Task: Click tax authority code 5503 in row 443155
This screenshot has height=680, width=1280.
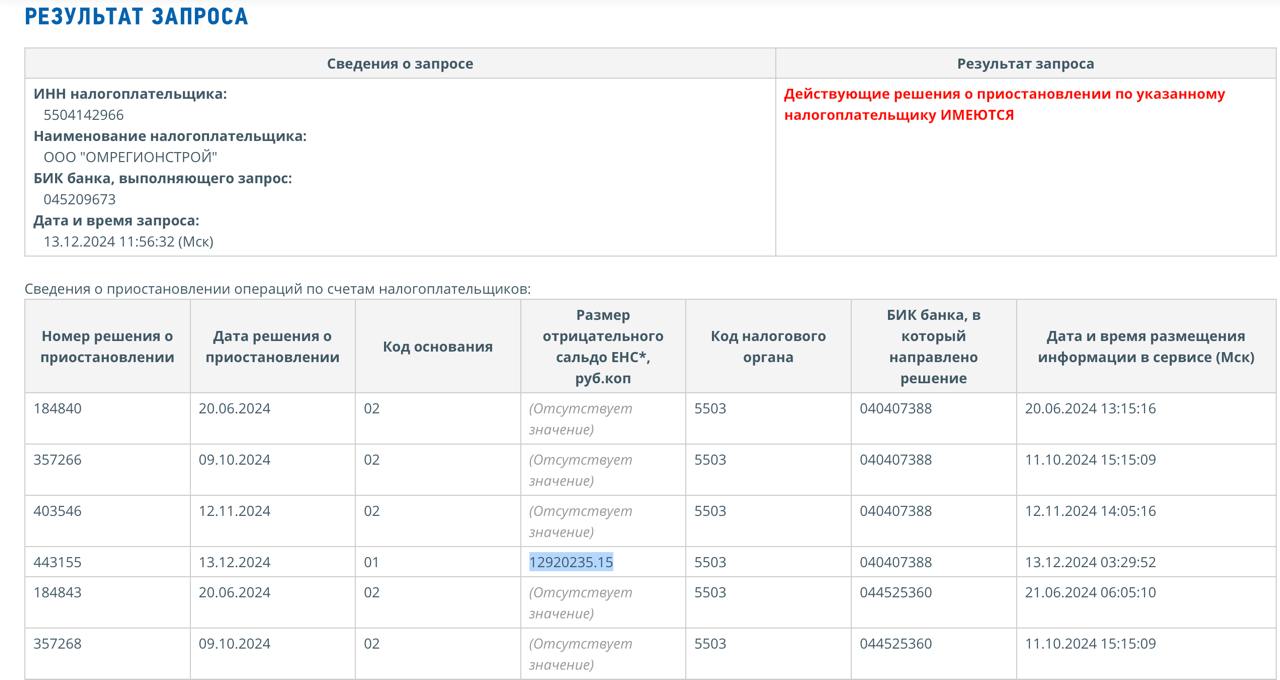Action: pyautogui.click(x=710, y=561)
